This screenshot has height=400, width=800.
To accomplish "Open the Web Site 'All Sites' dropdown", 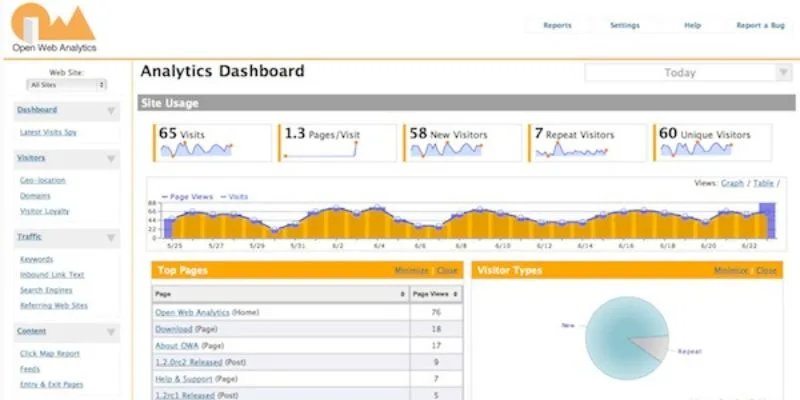I will pyautogui.click(x=66, y=85).
